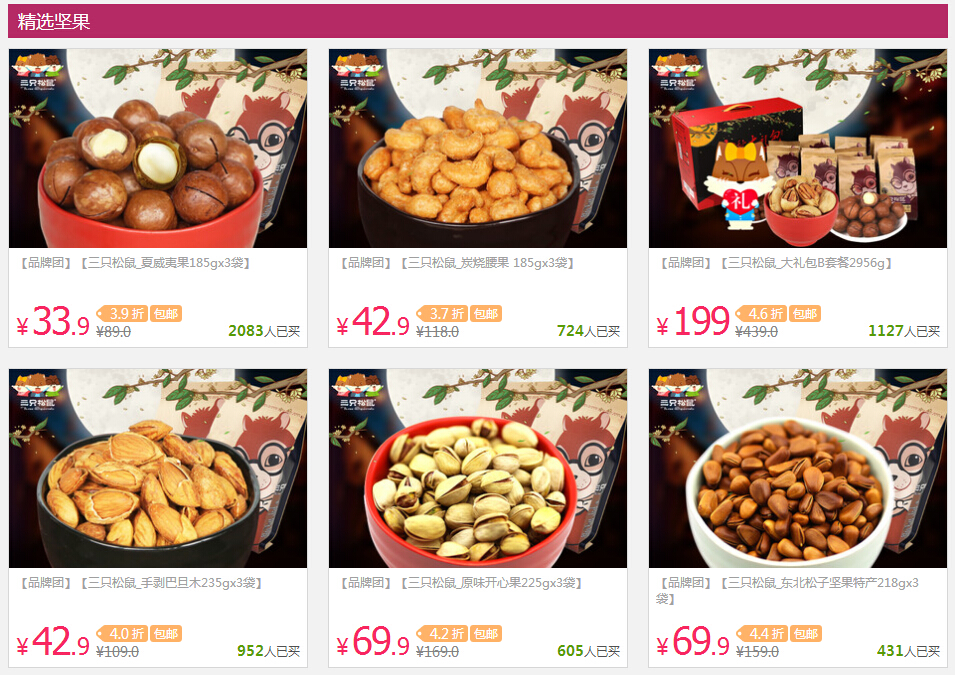
Task: Open the red gift box set image
Action: point(798,148)
